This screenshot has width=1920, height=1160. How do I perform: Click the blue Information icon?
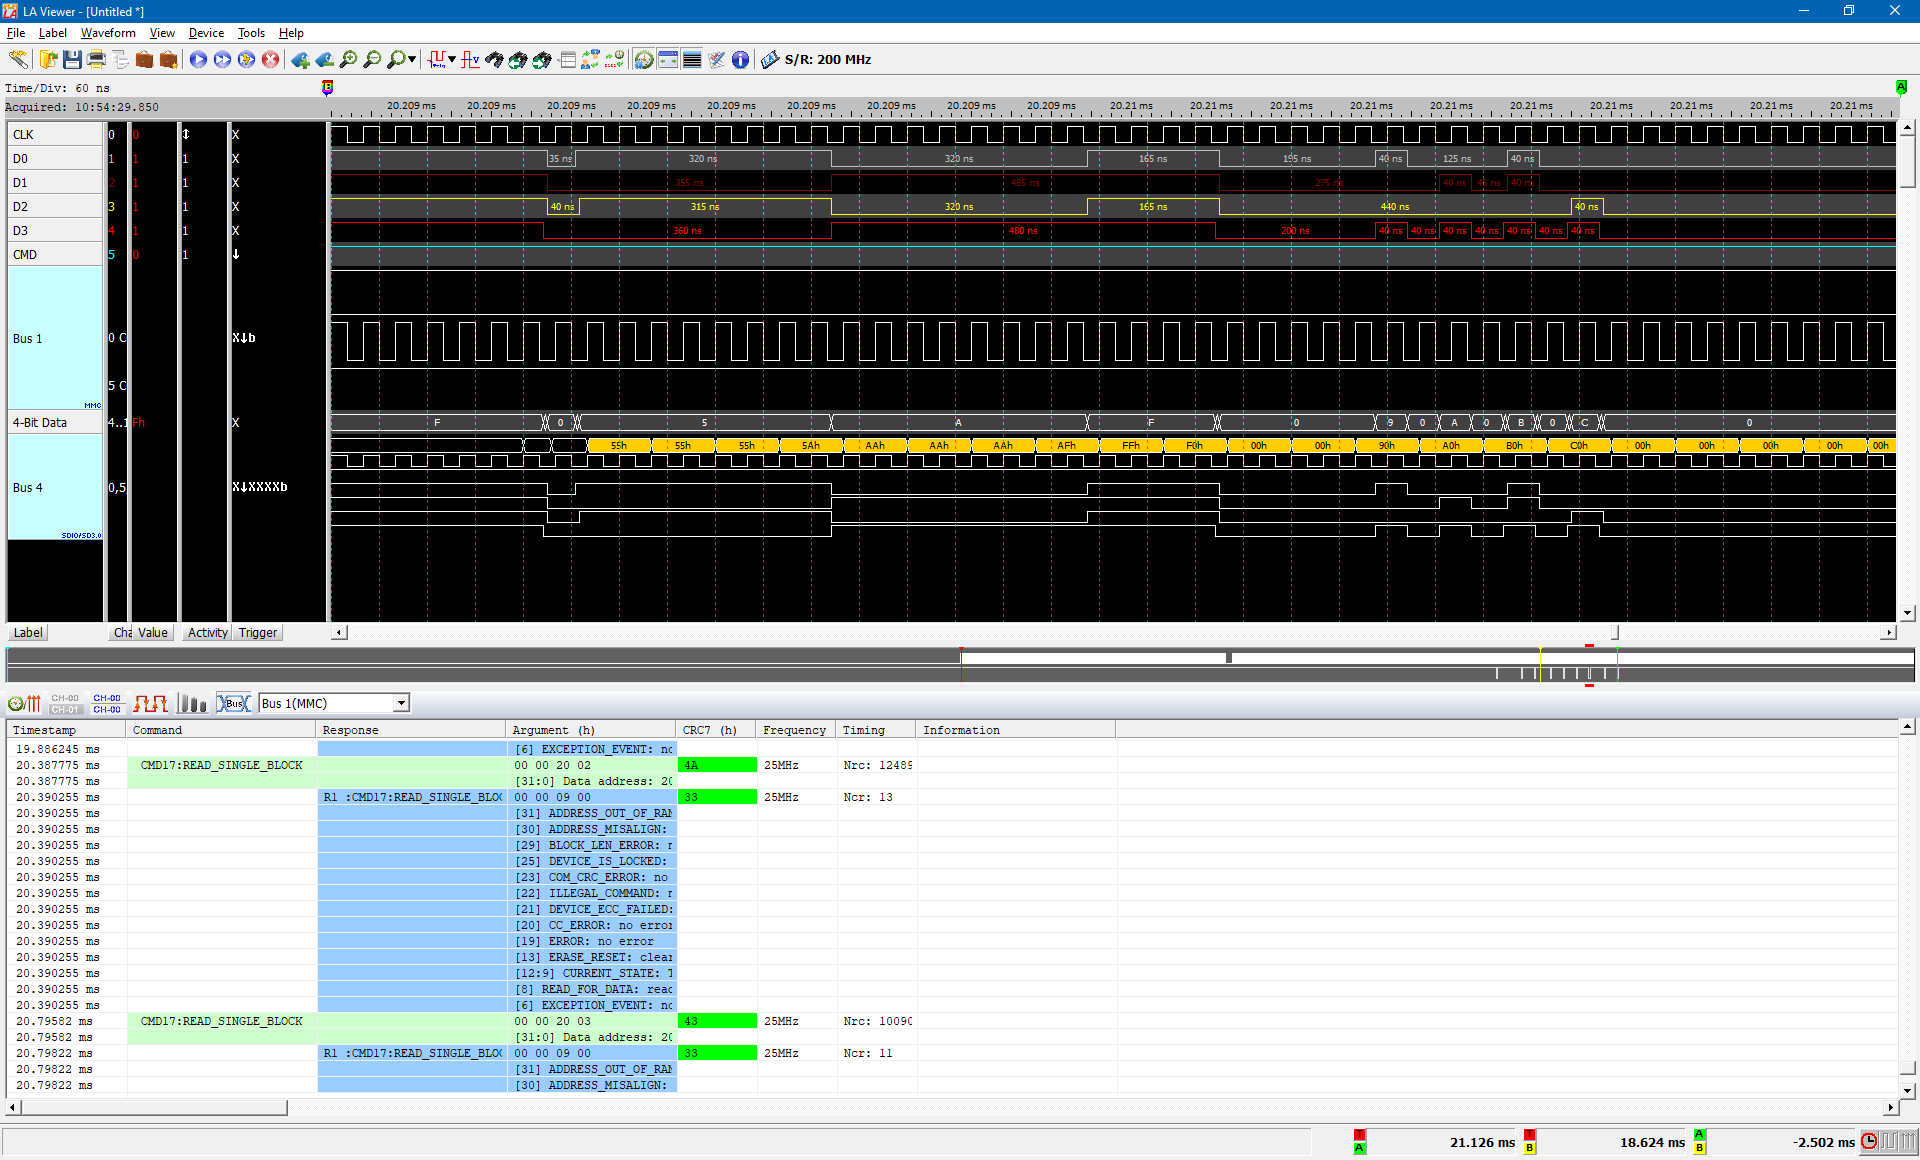click(x=740, y=60)
